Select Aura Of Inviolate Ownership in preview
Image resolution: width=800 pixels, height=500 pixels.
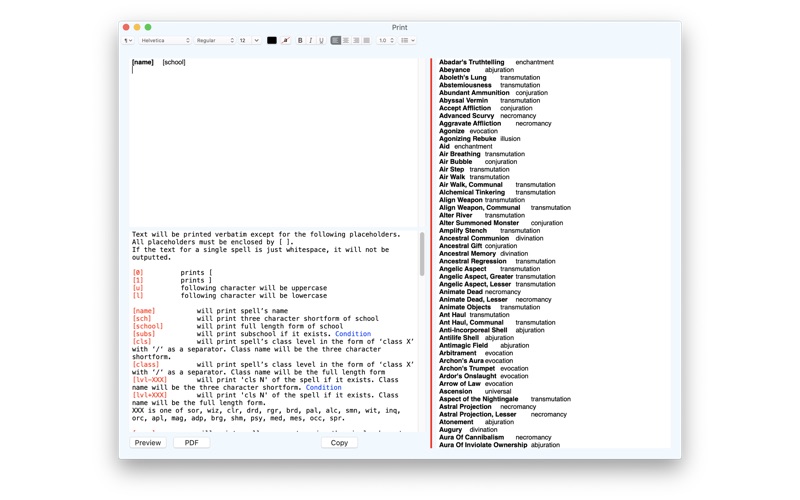483,445
